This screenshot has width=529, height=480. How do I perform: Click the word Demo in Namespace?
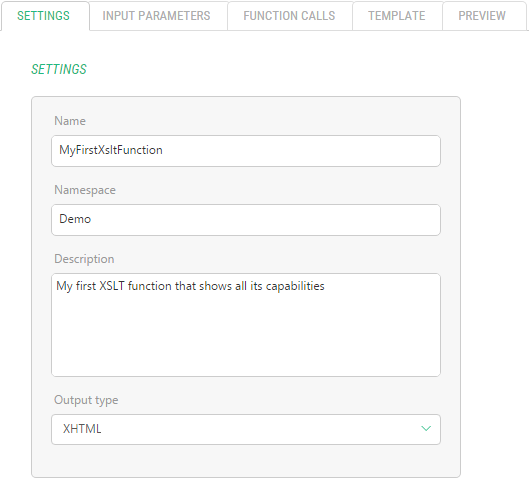[x=75, y=219]
